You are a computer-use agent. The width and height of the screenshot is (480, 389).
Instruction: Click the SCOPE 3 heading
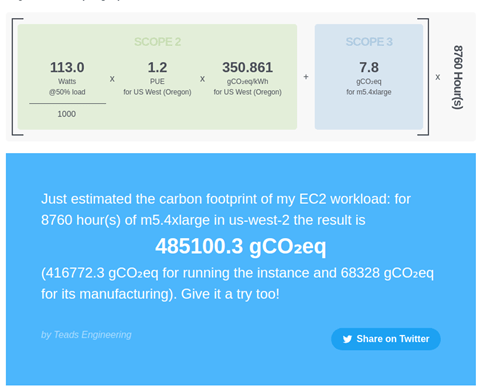[369, 42]
